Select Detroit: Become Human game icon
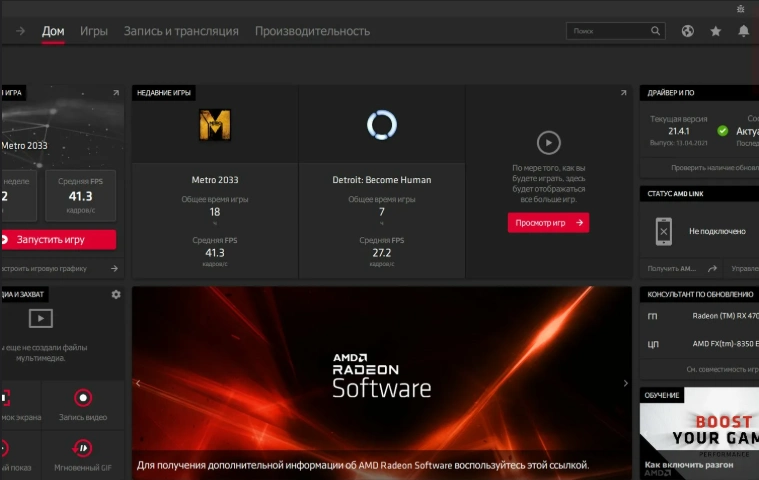 pos(382,125)
